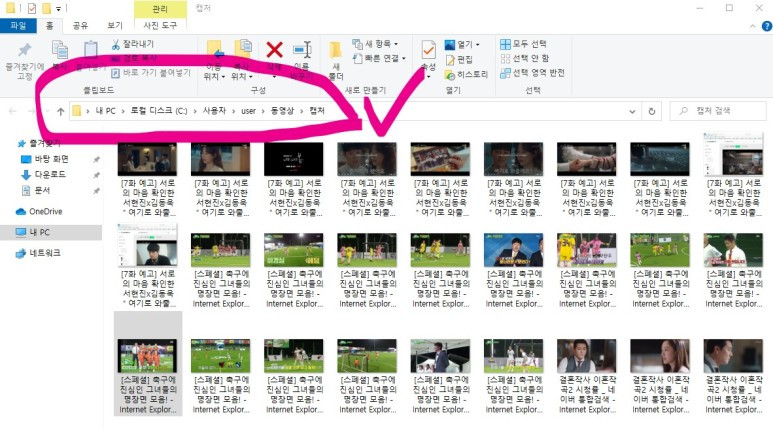
Task: Open Easy access (빠른 연결) dropdown
Action: click(x=379, y=59)
